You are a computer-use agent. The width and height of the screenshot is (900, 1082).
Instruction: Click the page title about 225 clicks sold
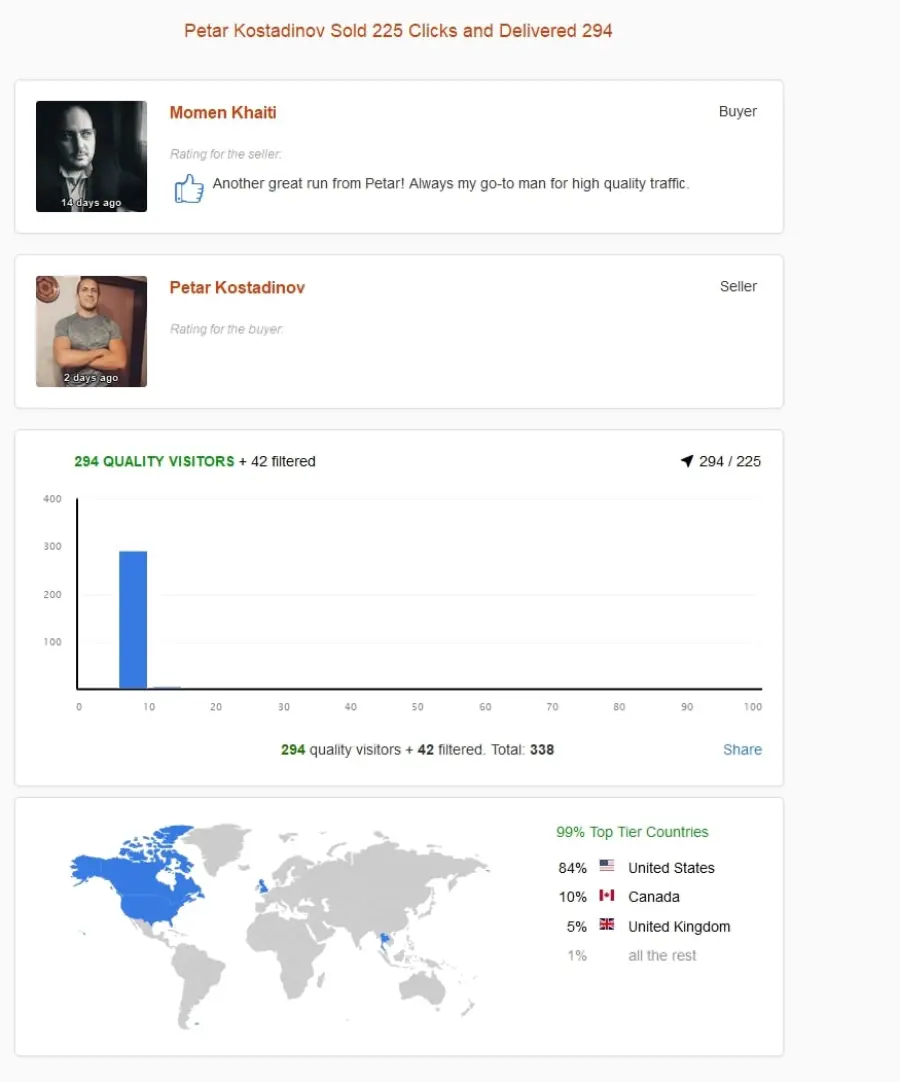[x=398, y=31]
